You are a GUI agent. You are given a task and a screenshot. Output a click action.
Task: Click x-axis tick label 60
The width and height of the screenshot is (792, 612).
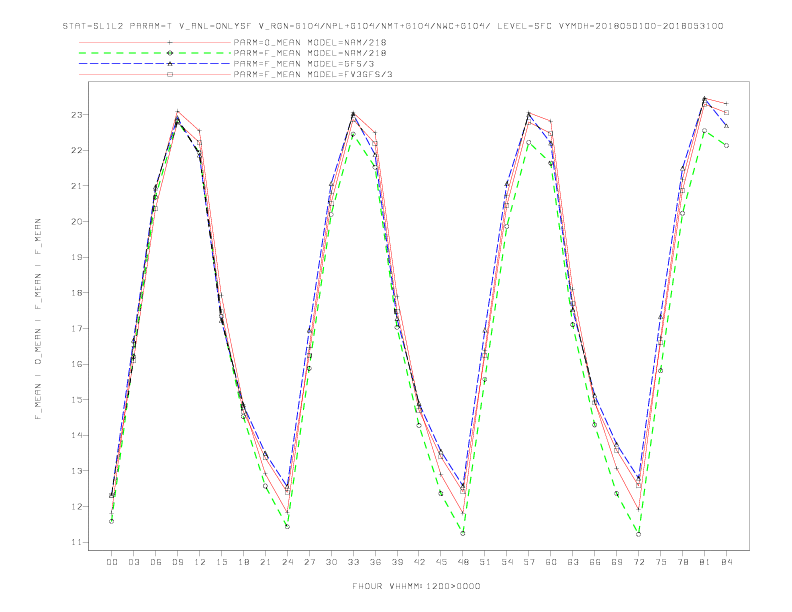(x=551, y=562)
